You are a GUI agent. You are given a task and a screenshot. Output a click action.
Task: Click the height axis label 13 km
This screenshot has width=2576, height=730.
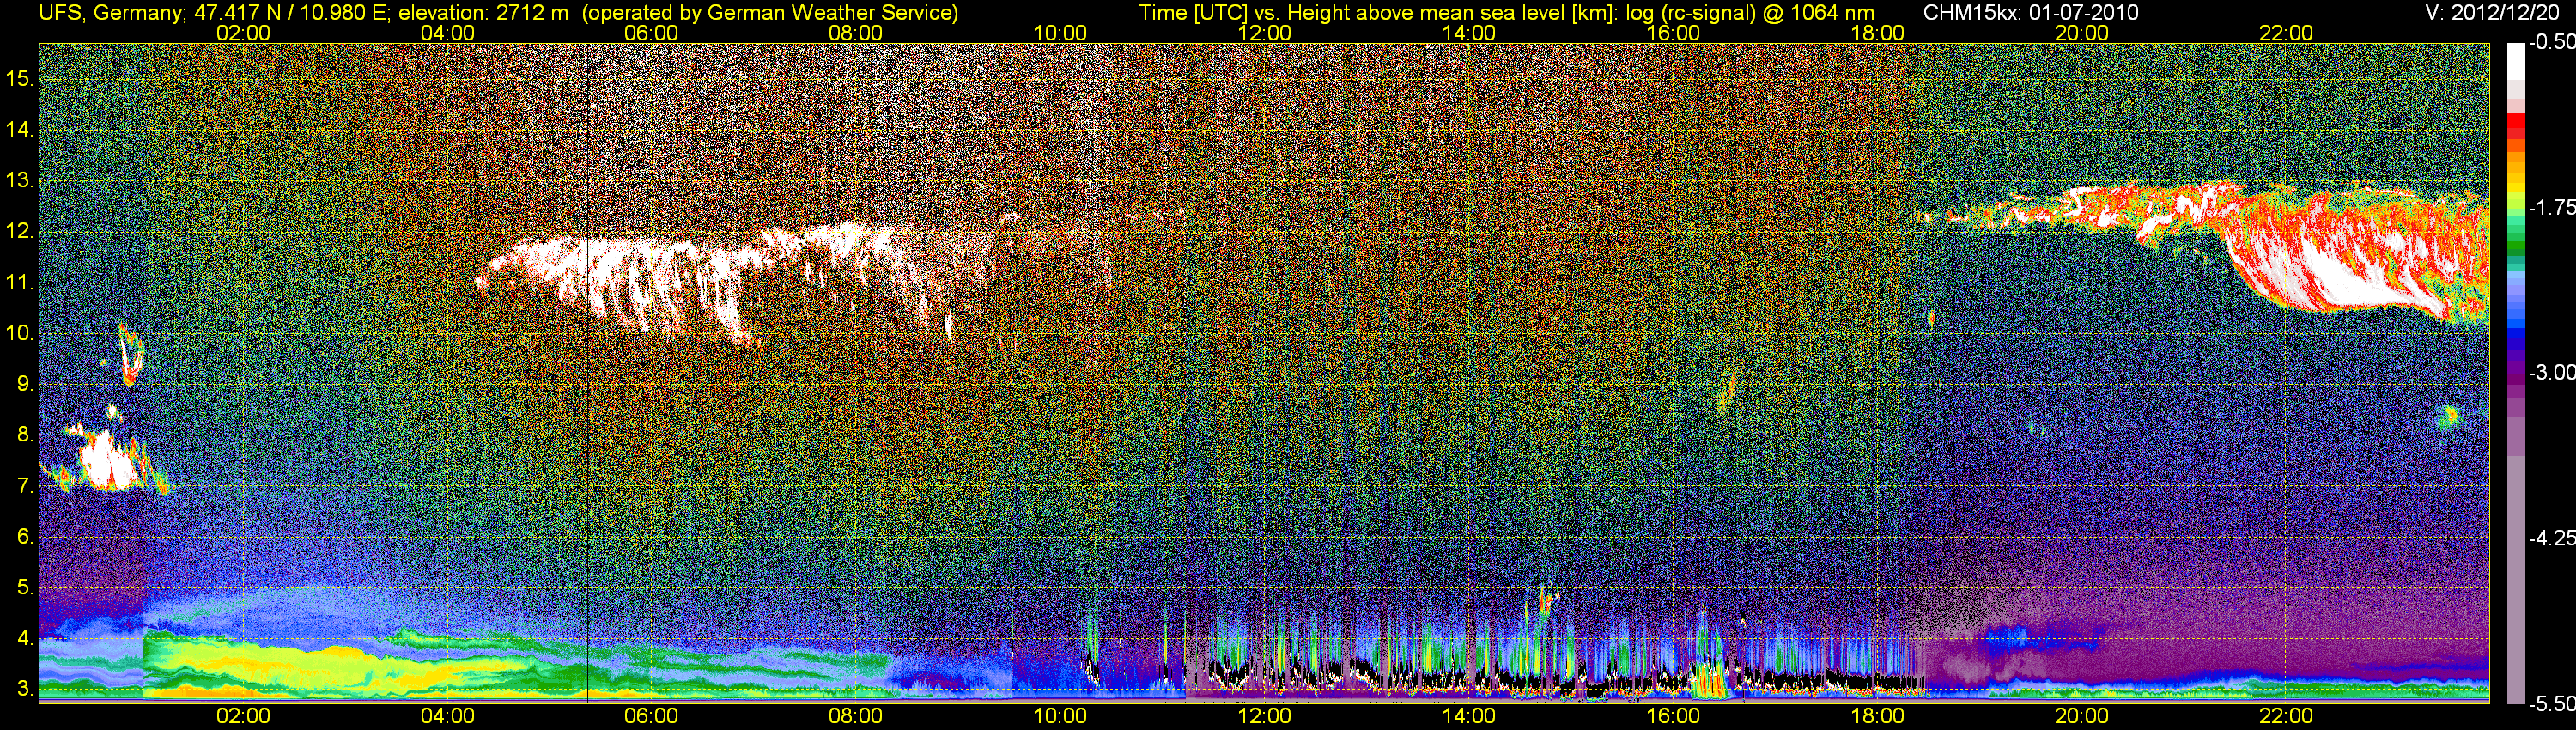point(19,180)
